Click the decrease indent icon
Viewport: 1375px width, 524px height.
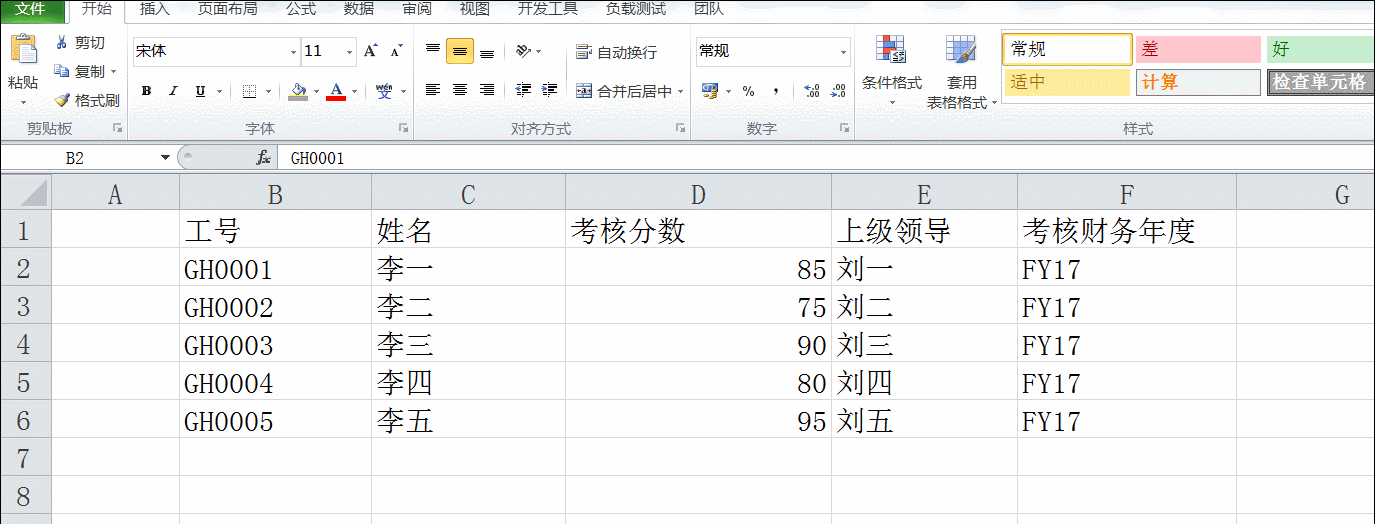point(523,90)
